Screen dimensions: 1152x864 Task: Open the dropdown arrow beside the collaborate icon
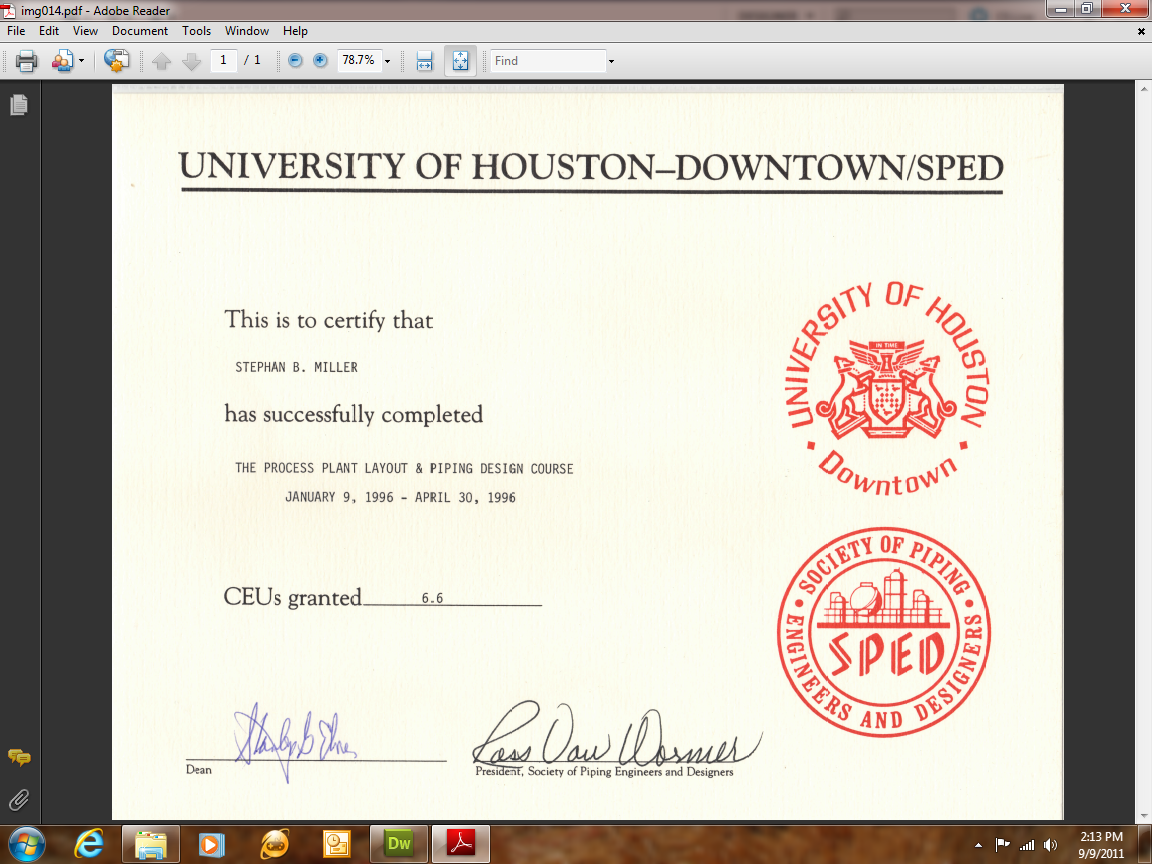coord(82,61)
